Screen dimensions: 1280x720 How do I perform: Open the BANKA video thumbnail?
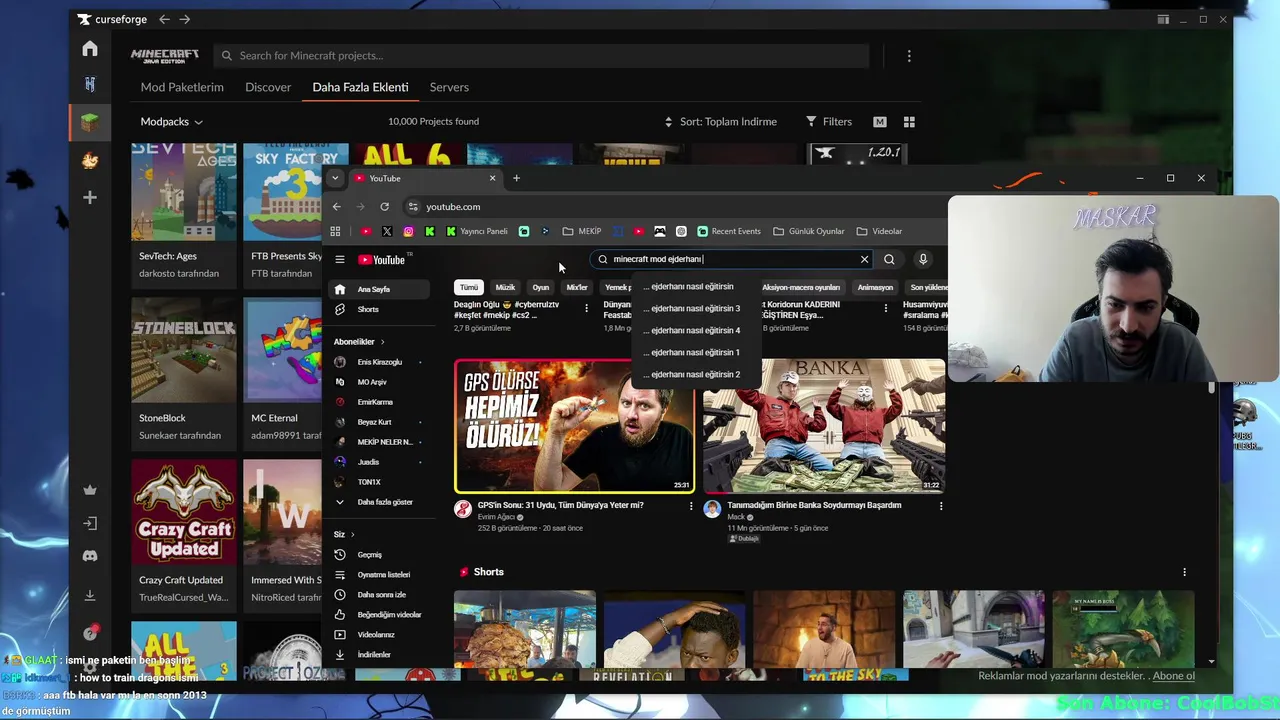pyautogui.click(x=824, y=426)
